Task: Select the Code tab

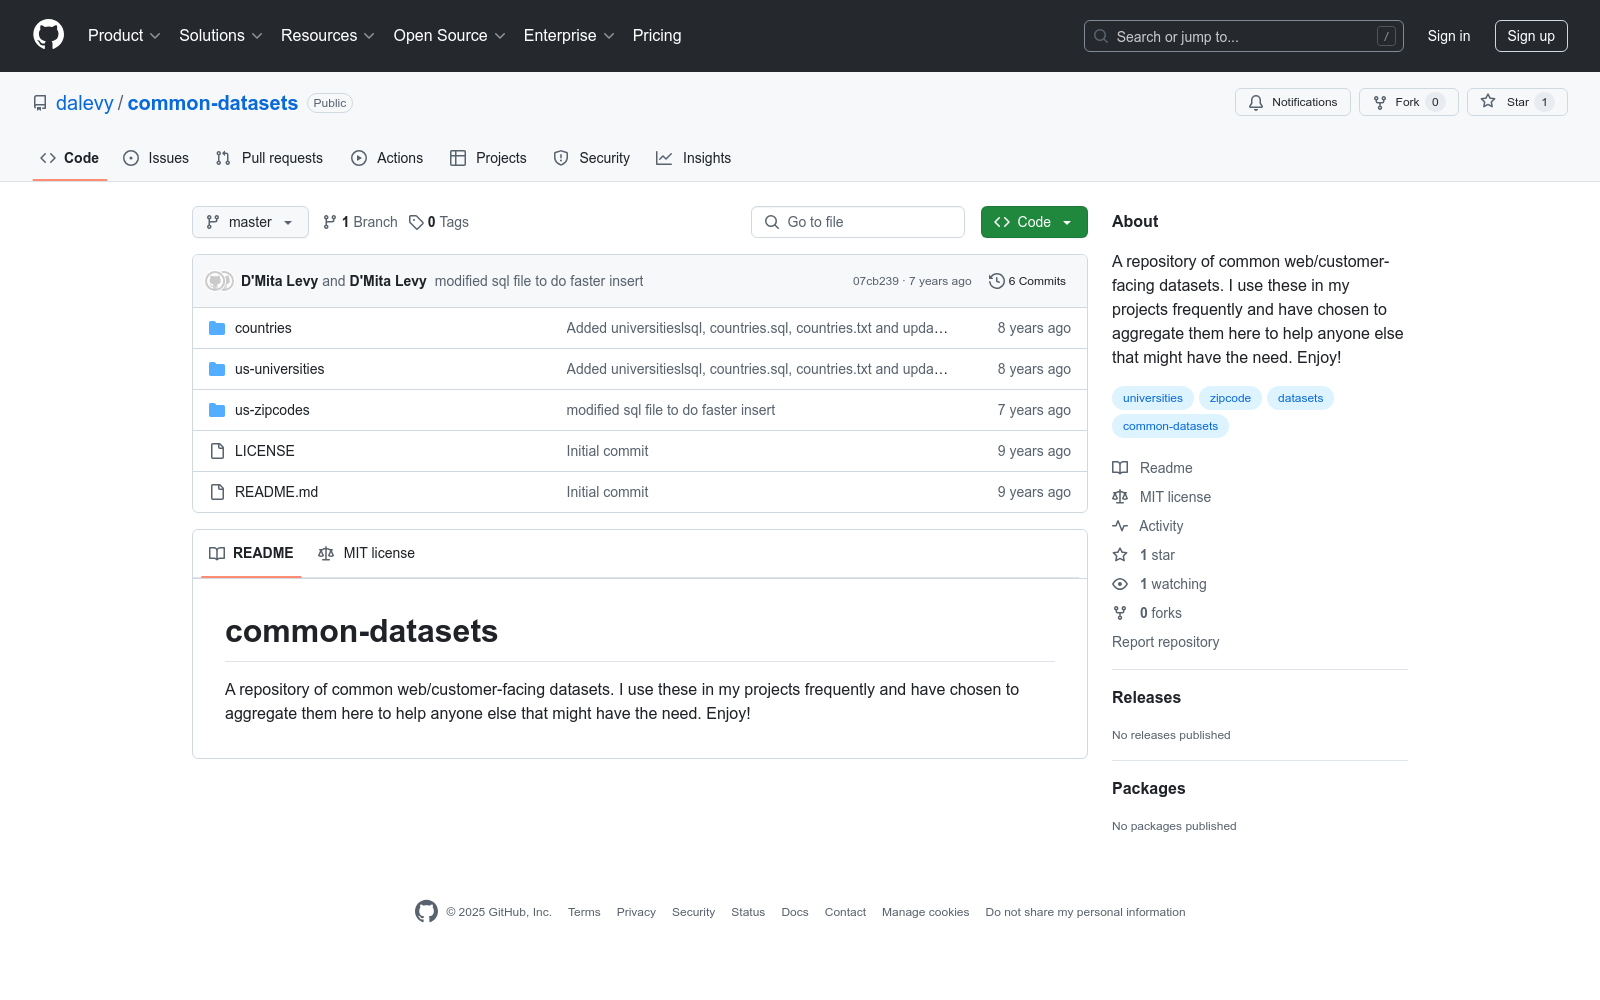Action: coord(69,158)
